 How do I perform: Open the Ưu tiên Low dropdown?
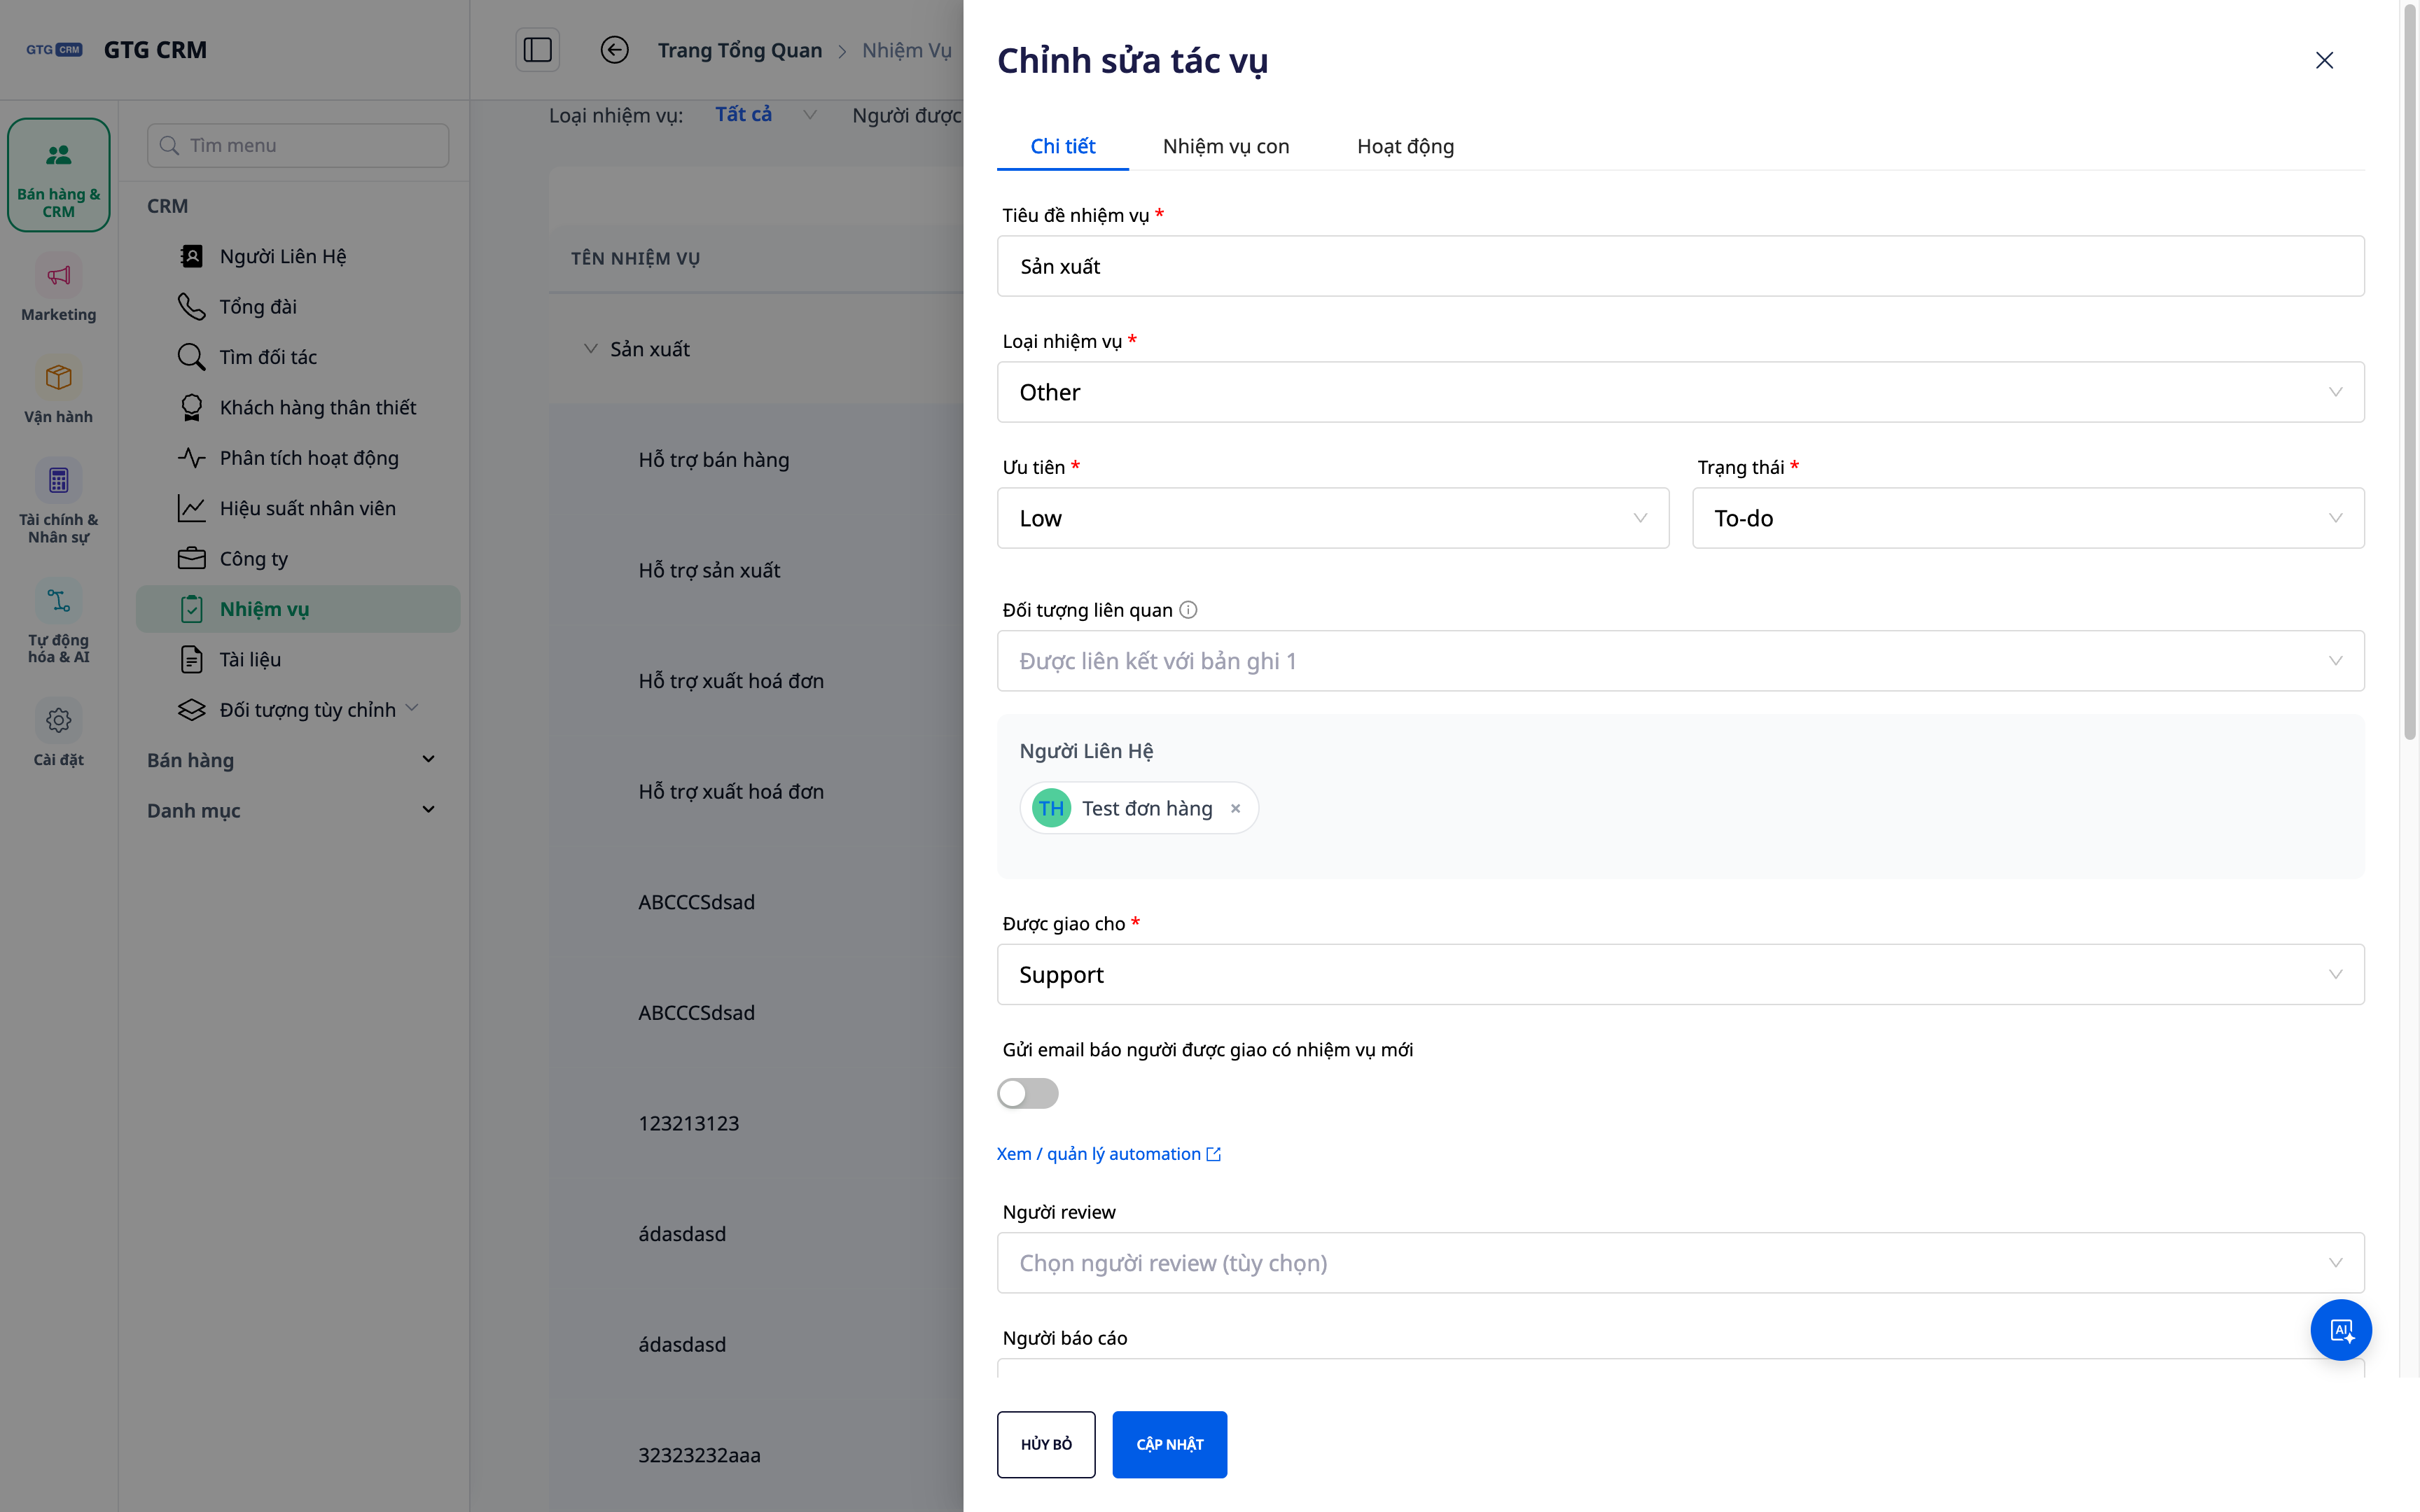coord(1333,518)
